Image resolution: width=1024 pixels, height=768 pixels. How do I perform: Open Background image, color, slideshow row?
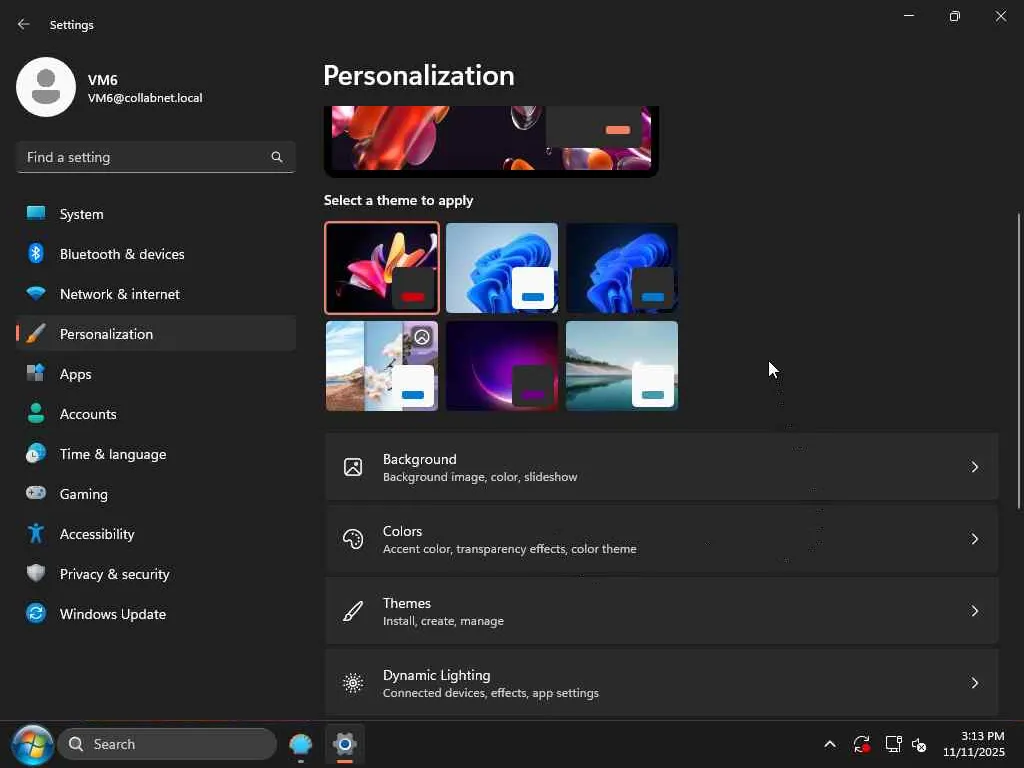(x=662, y=467)
